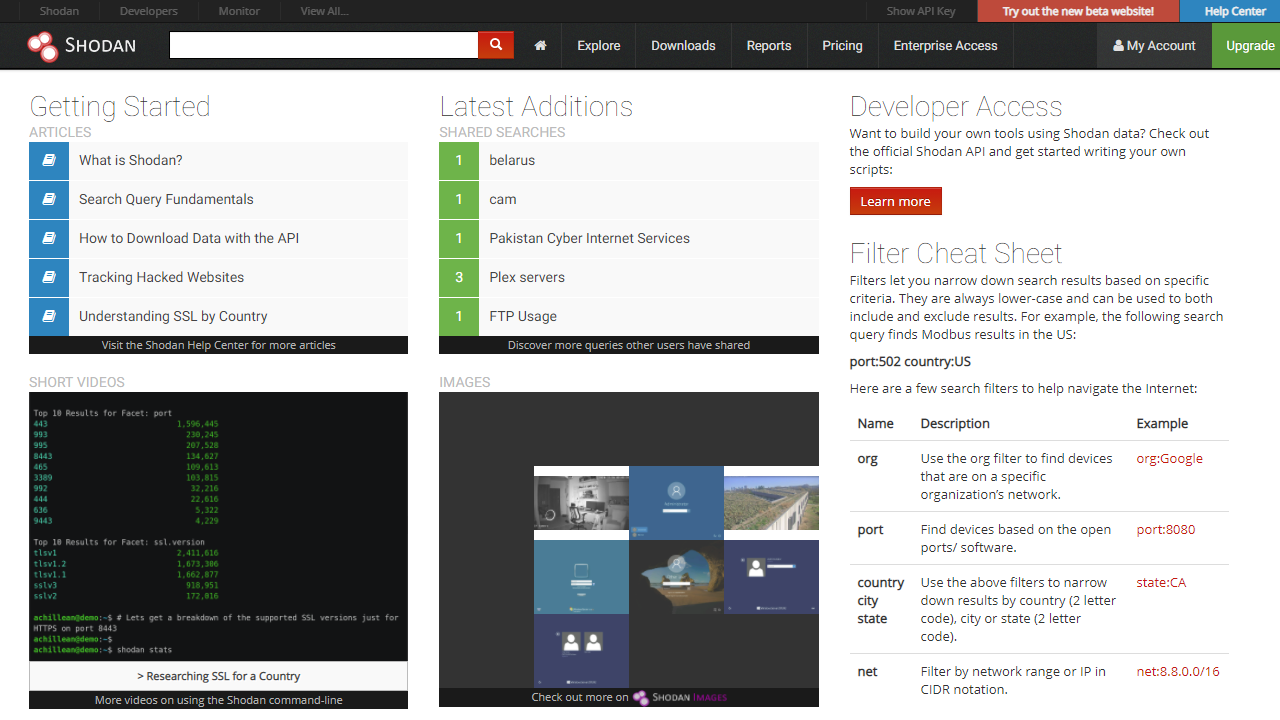
Task: Open article Tracking Hacked Websites
Action: coord(161,277)
